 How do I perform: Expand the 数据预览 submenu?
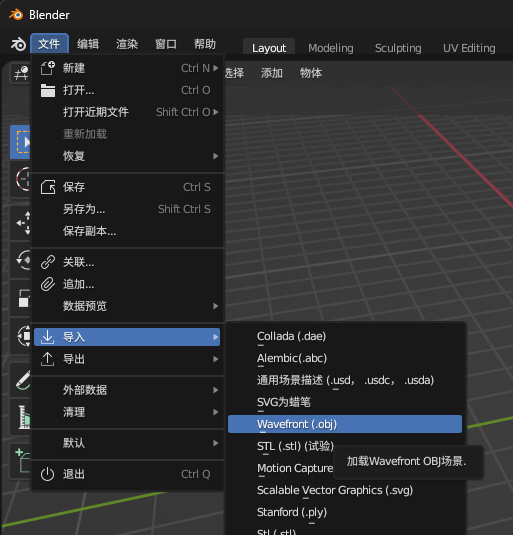[x=127, y=306]
